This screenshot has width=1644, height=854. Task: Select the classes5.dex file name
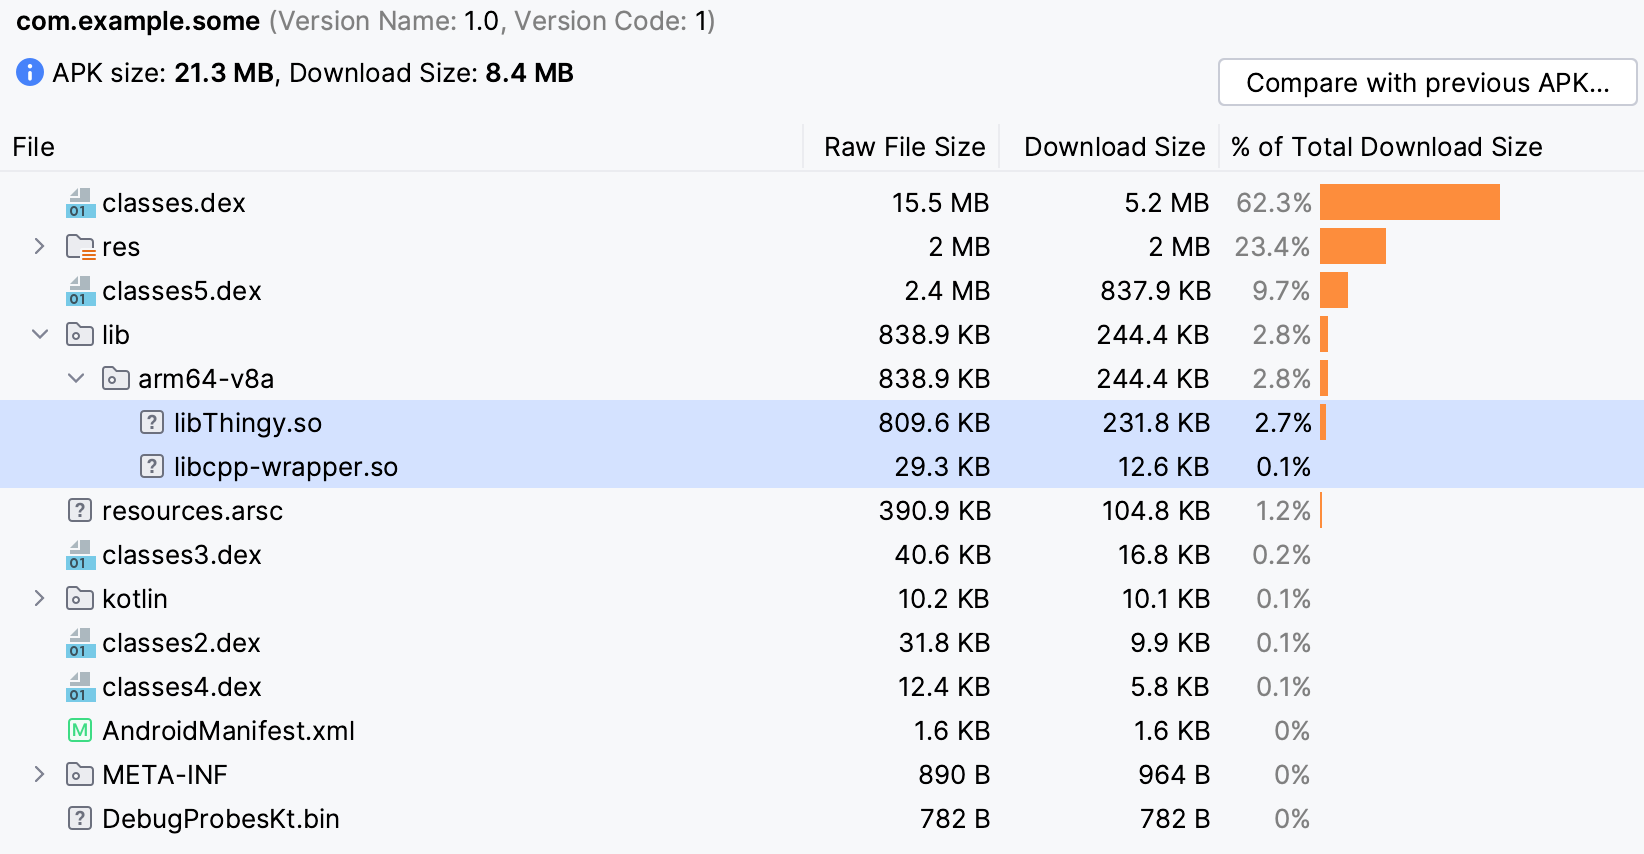tap(182, 291)
